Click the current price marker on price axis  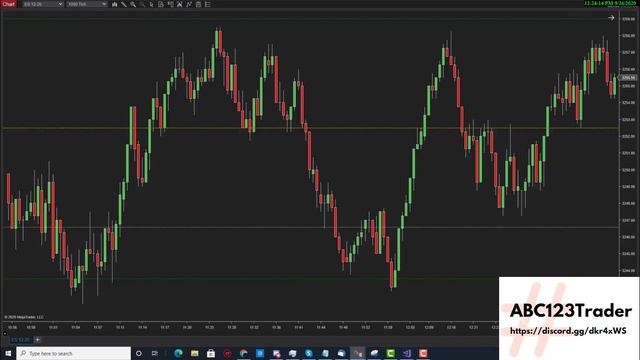click(629, 78)
